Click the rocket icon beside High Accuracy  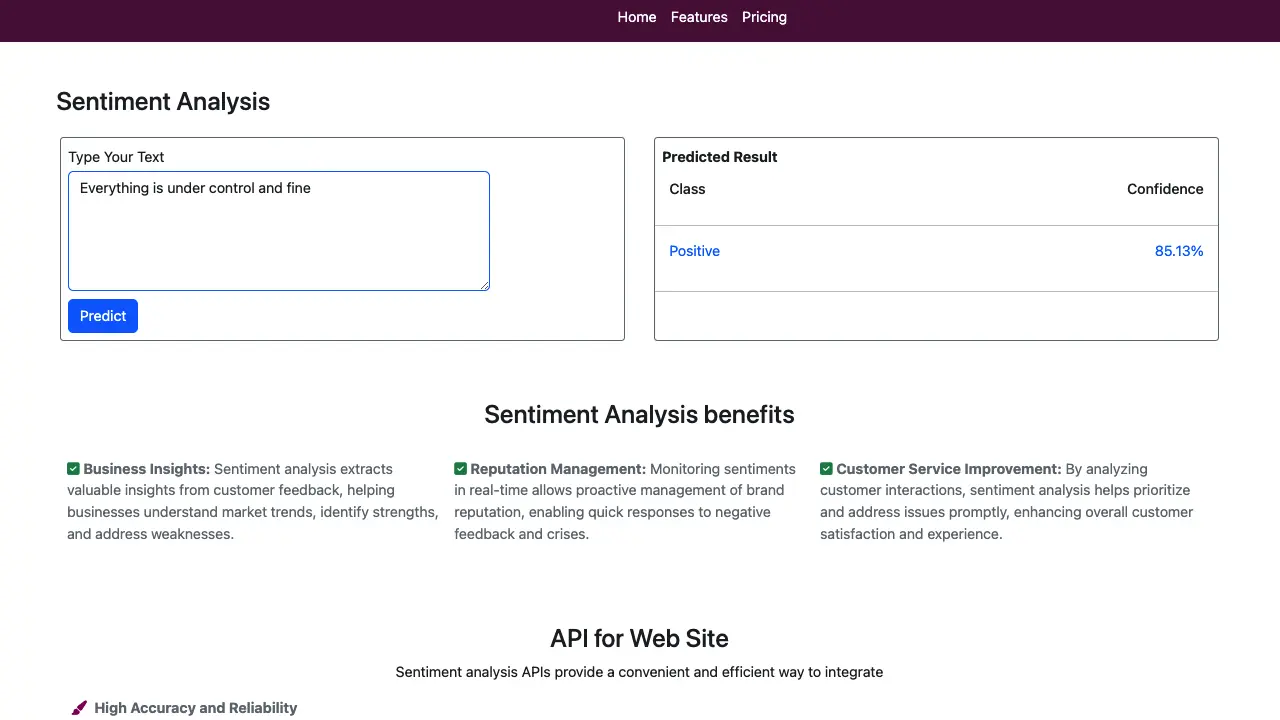point(79,708)
